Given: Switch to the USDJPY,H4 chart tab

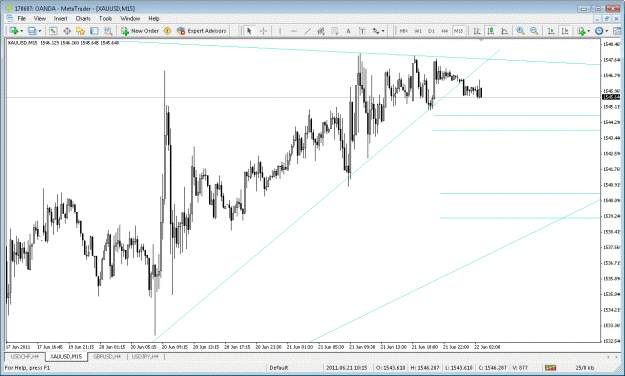Looking at the screenshot, I should [145, 356].
